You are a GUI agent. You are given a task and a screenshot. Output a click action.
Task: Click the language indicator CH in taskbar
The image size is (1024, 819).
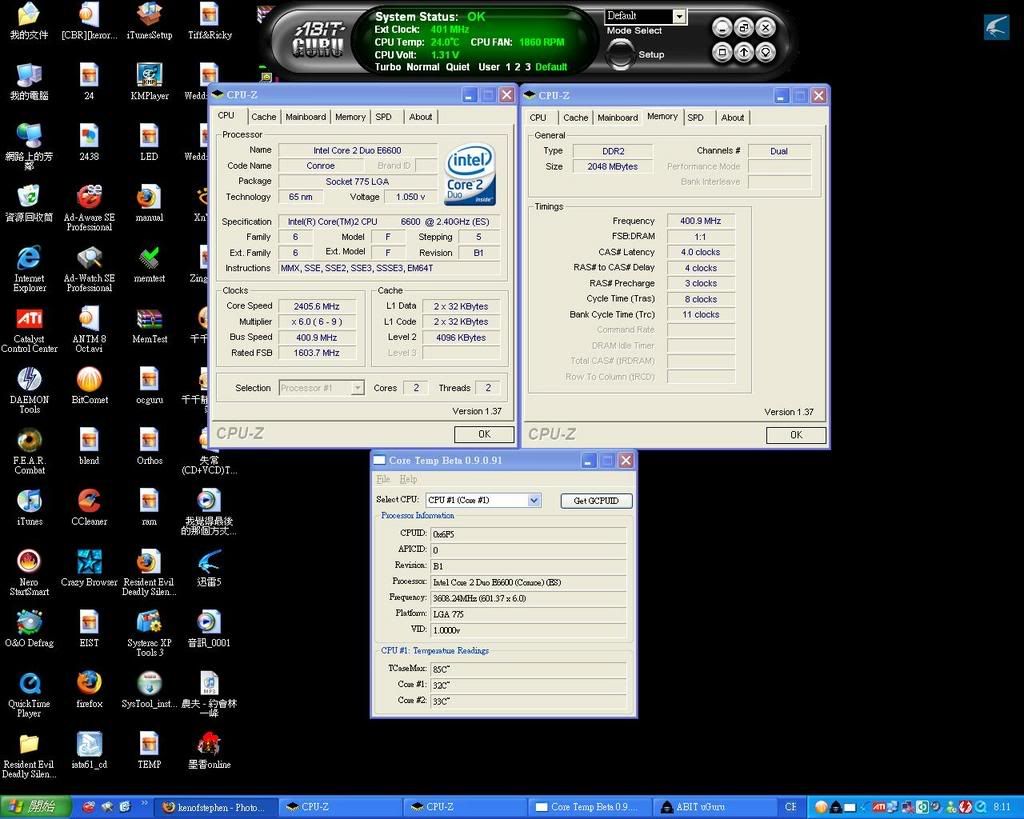click(x=790, y=807)
